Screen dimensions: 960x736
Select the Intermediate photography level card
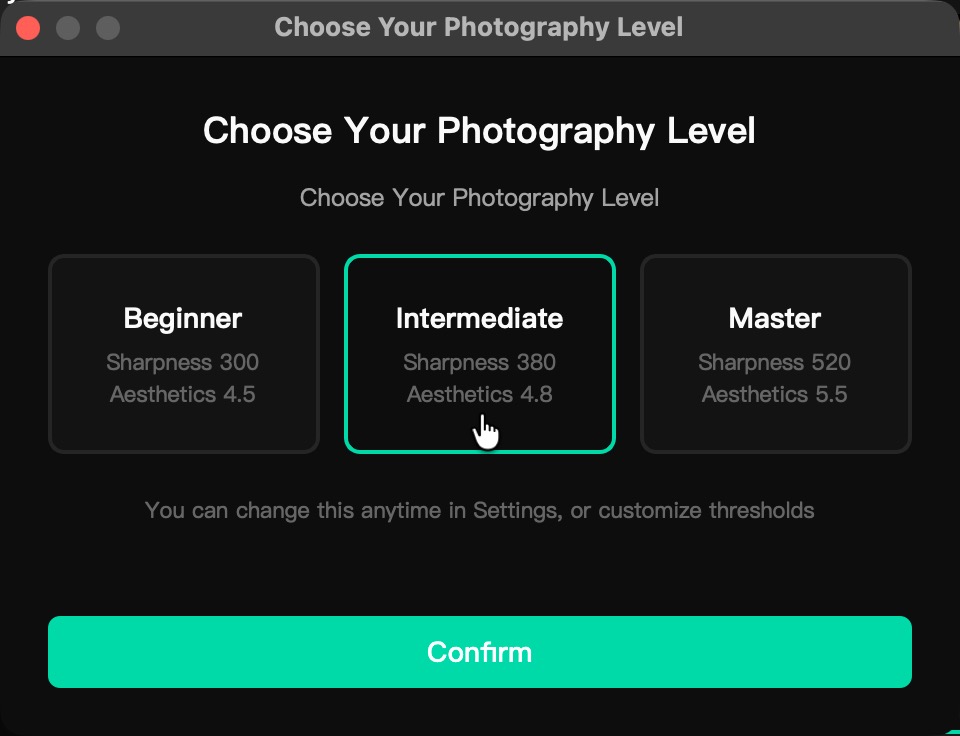479,354
